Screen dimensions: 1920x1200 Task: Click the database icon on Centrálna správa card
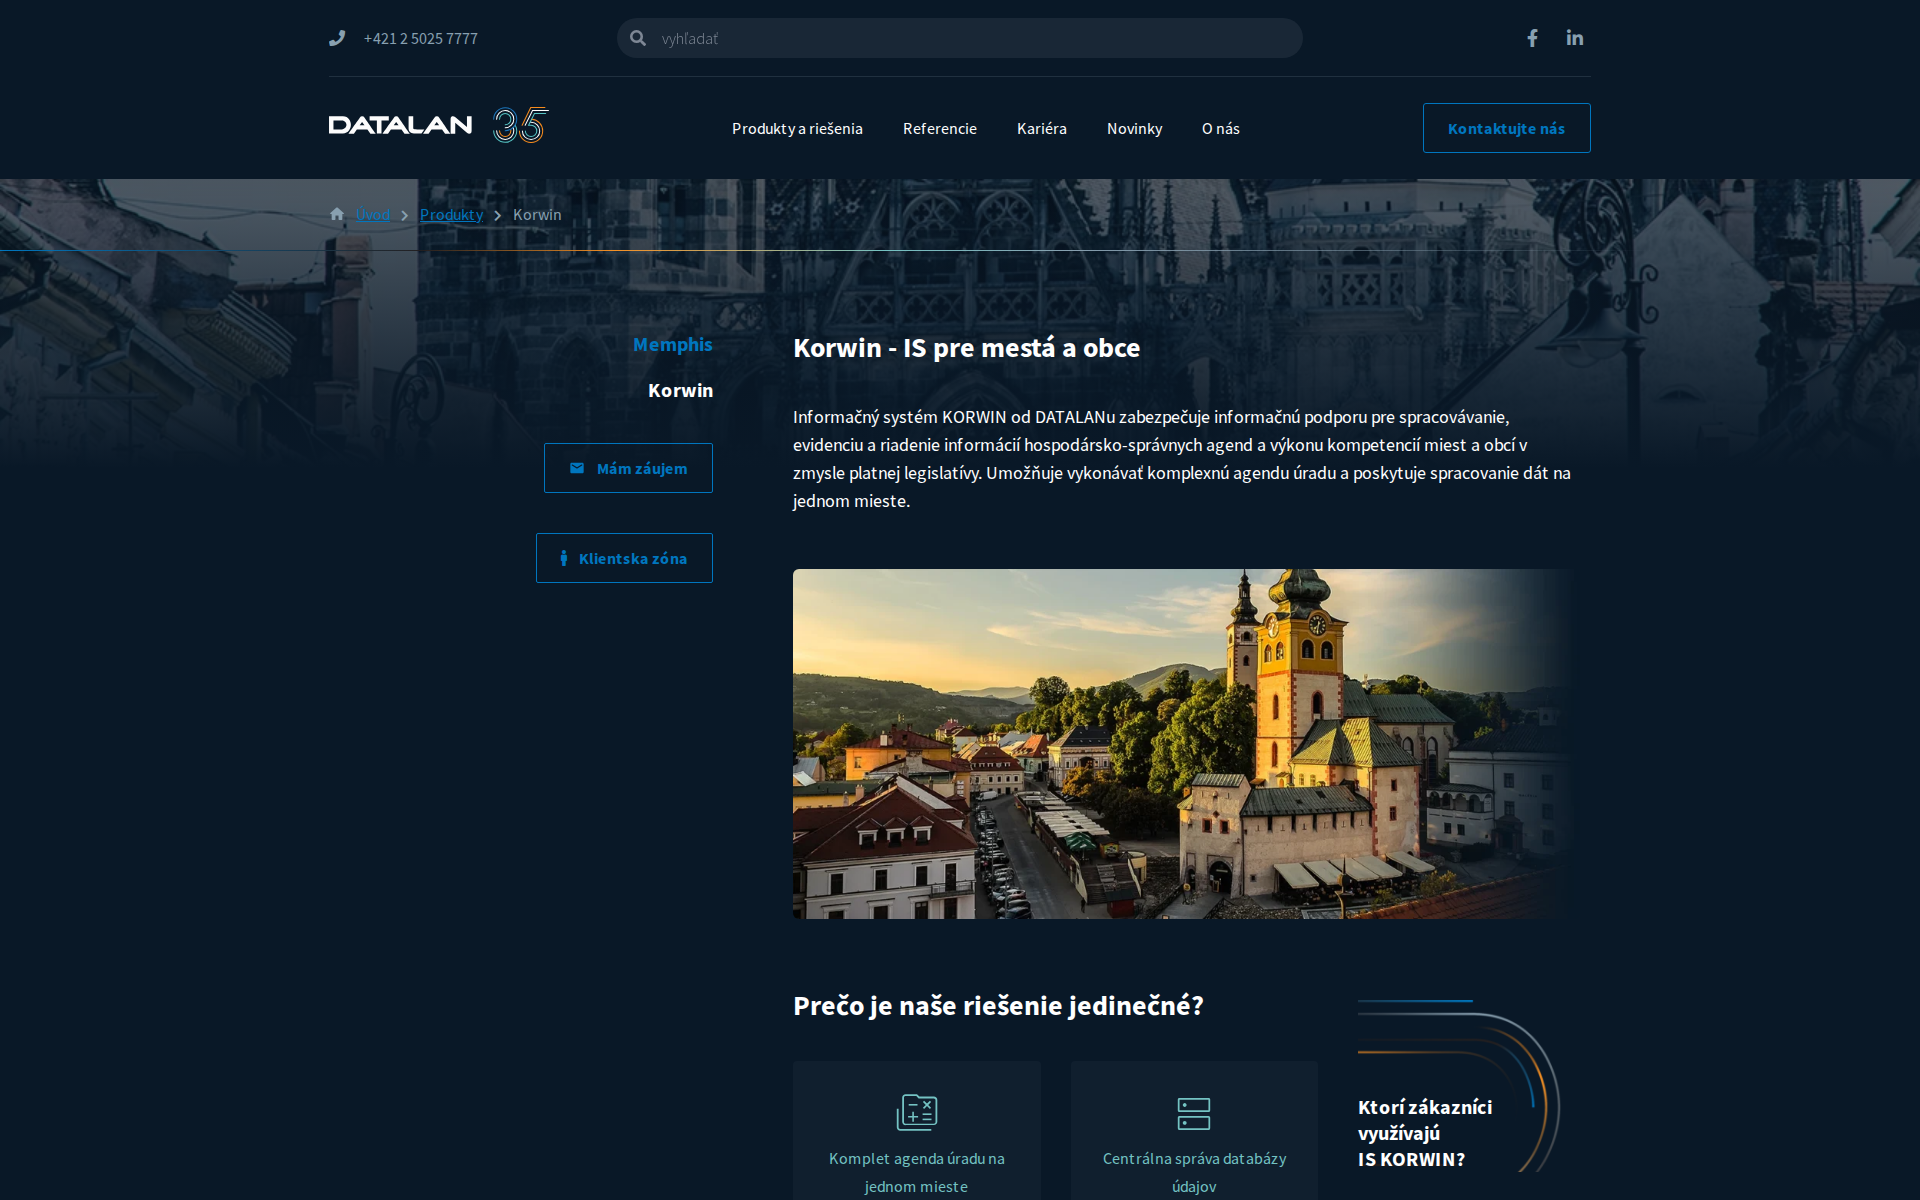pyautogui.click(x=1193, y=1113)
